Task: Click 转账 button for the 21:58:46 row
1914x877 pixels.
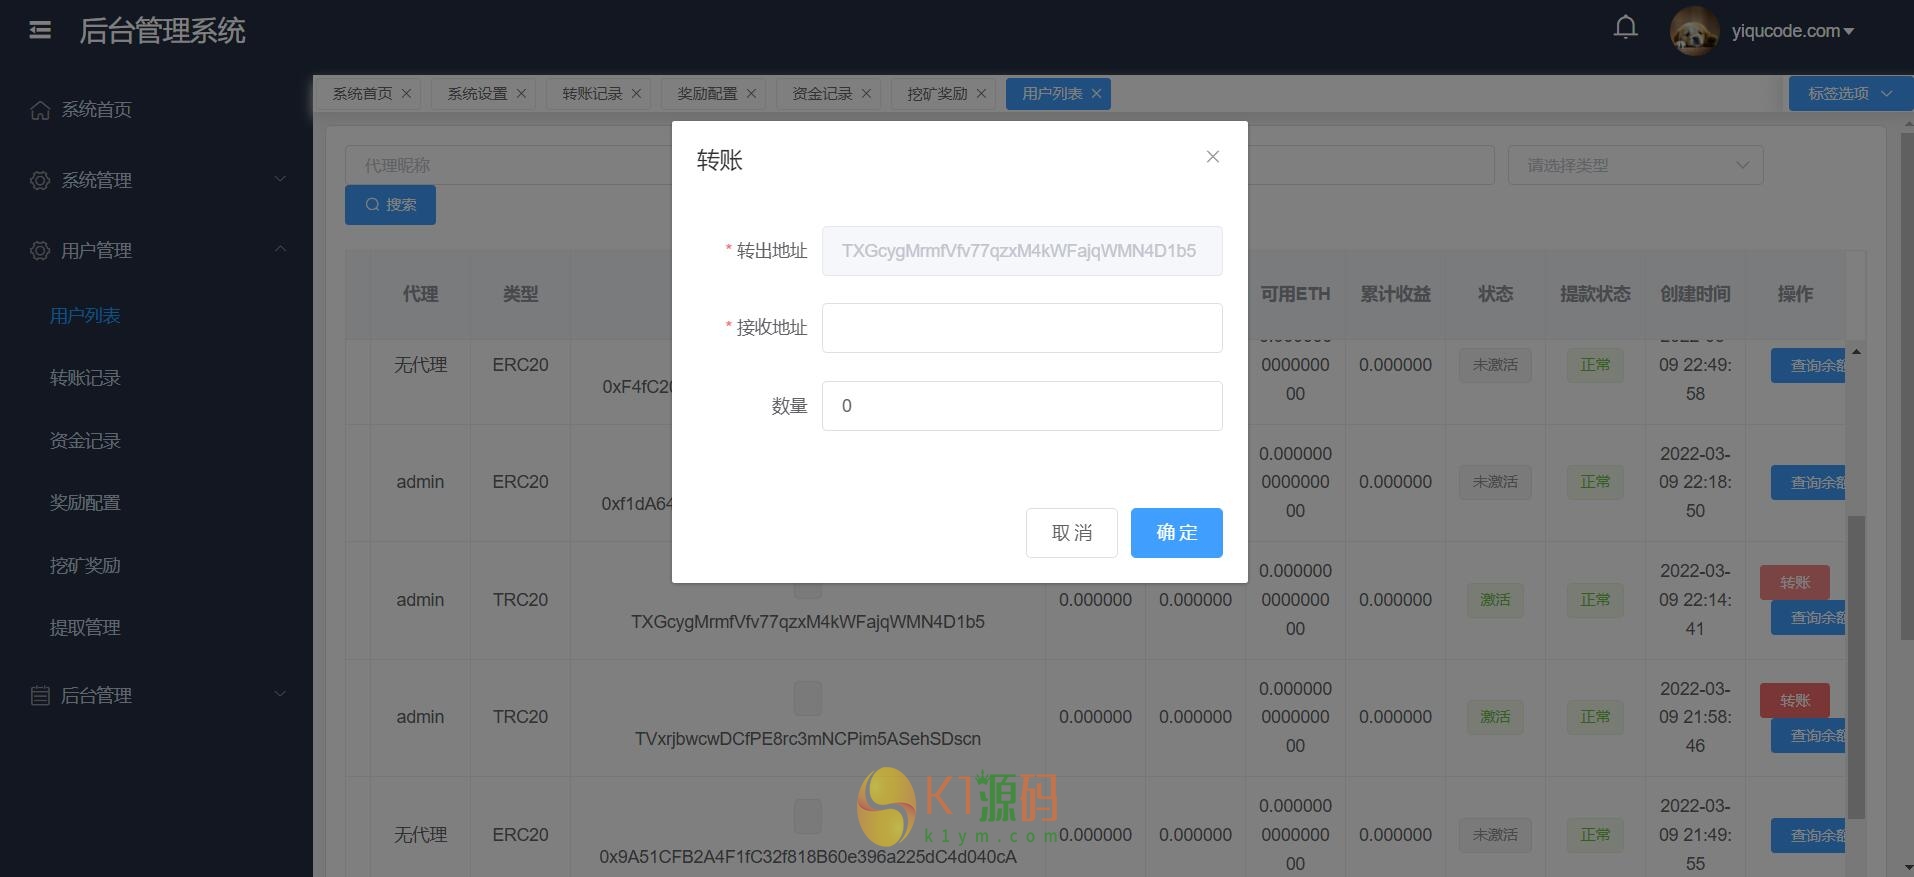Action: click(1795, 700)
